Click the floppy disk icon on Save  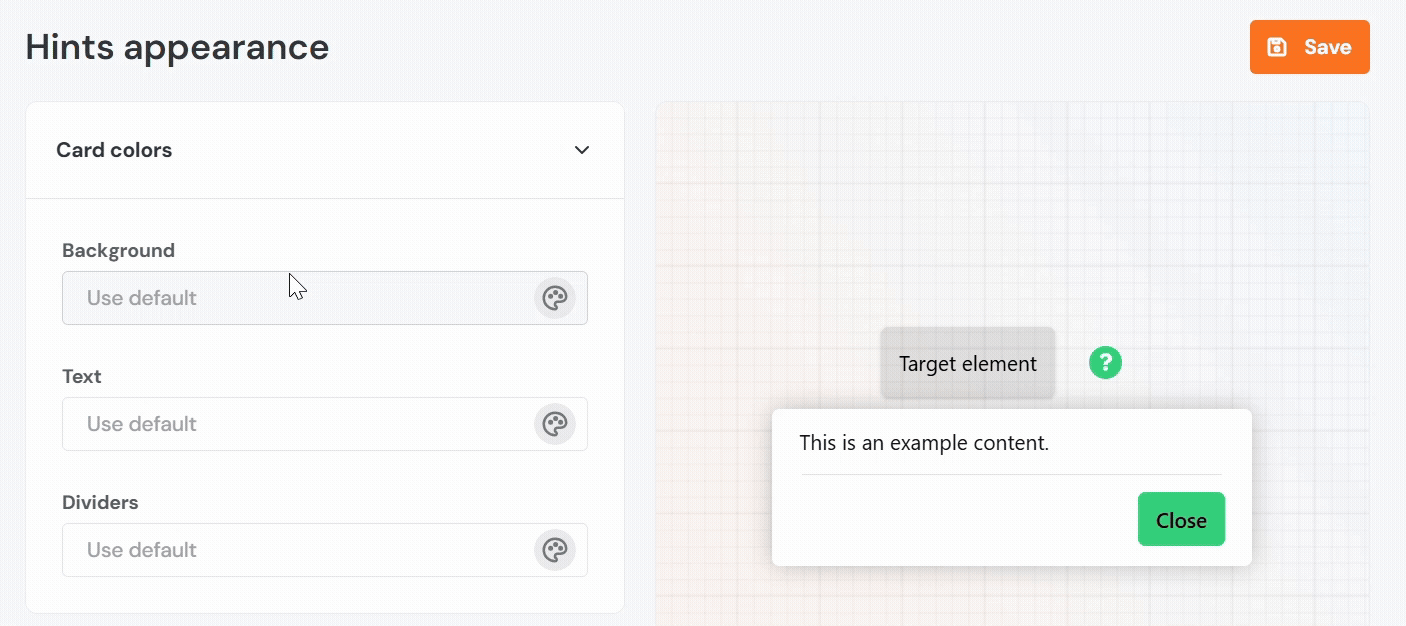[x=1277, y=47]
